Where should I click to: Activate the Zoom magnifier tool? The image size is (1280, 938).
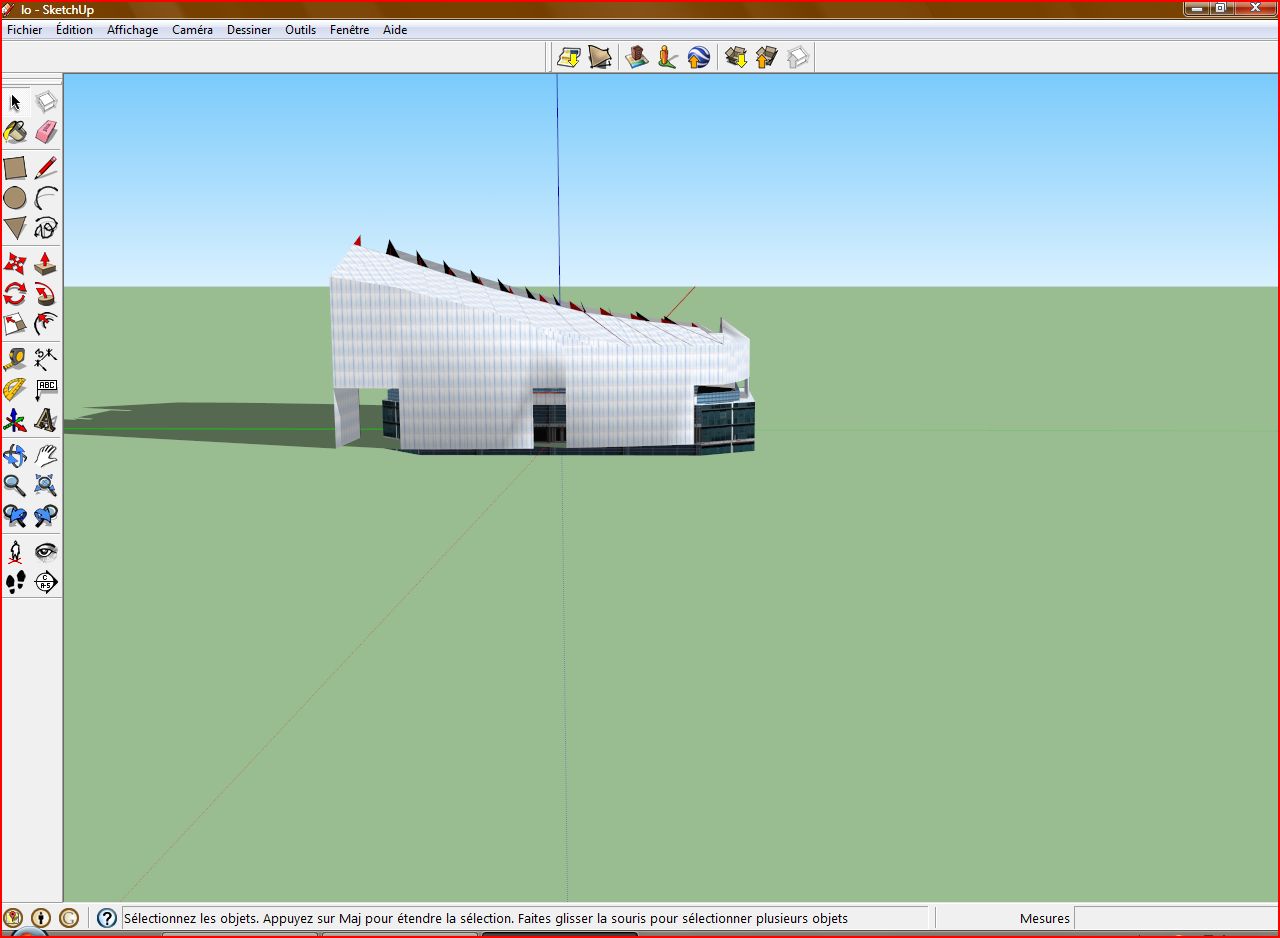click(15, 486)
